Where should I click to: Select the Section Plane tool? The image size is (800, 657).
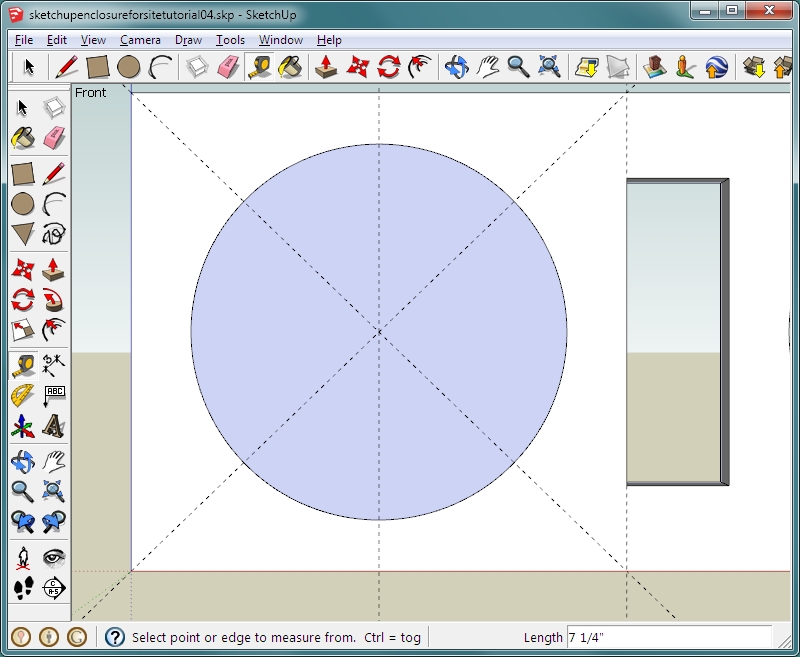[x=54, y=588]
